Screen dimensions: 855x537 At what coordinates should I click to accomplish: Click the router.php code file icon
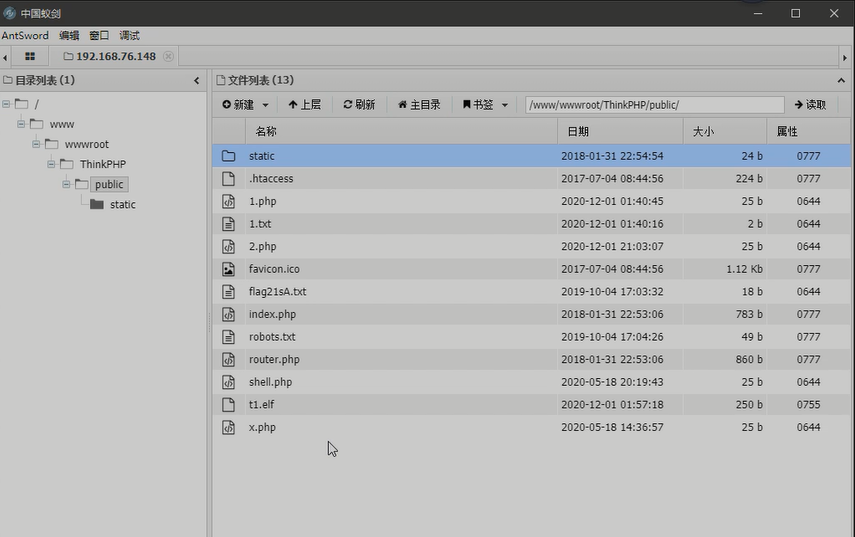tap(228, 359)
